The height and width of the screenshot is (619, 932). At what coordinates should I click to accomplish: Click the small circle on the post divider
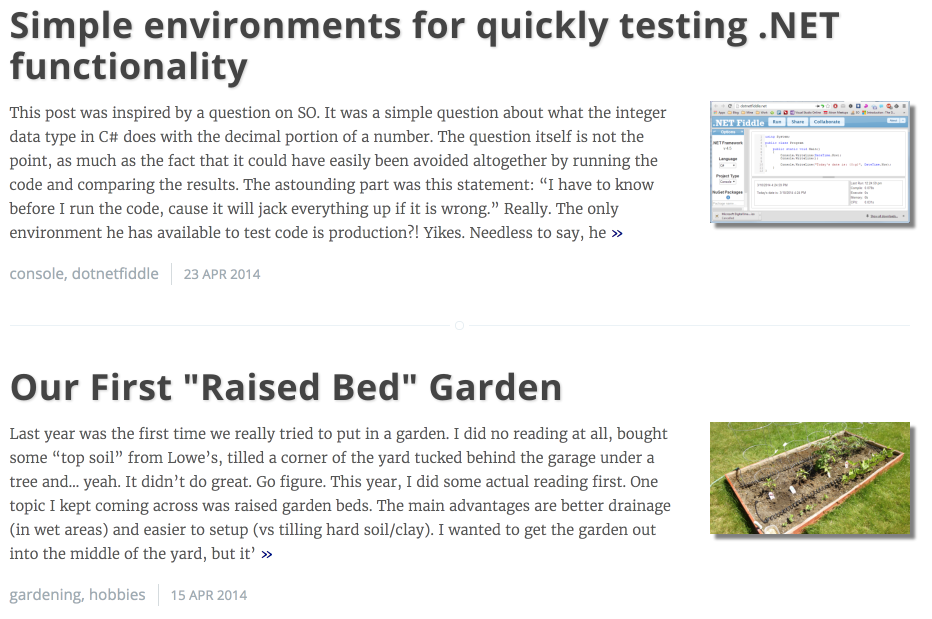[x=459, y=325]
